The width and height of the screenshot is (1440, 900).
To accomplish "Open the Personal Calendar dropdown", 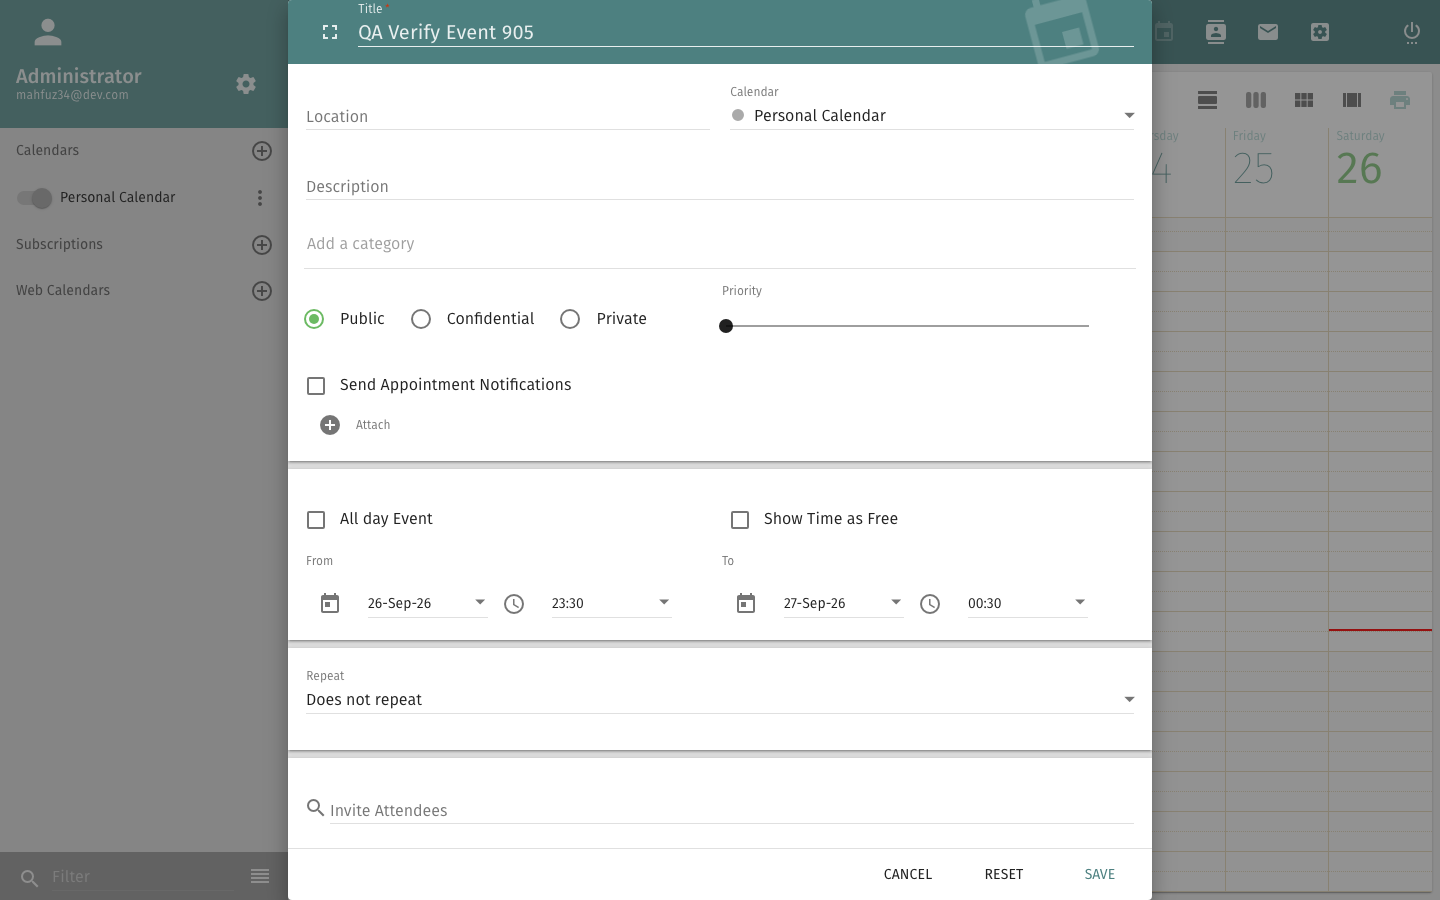I will pos(932,116).
